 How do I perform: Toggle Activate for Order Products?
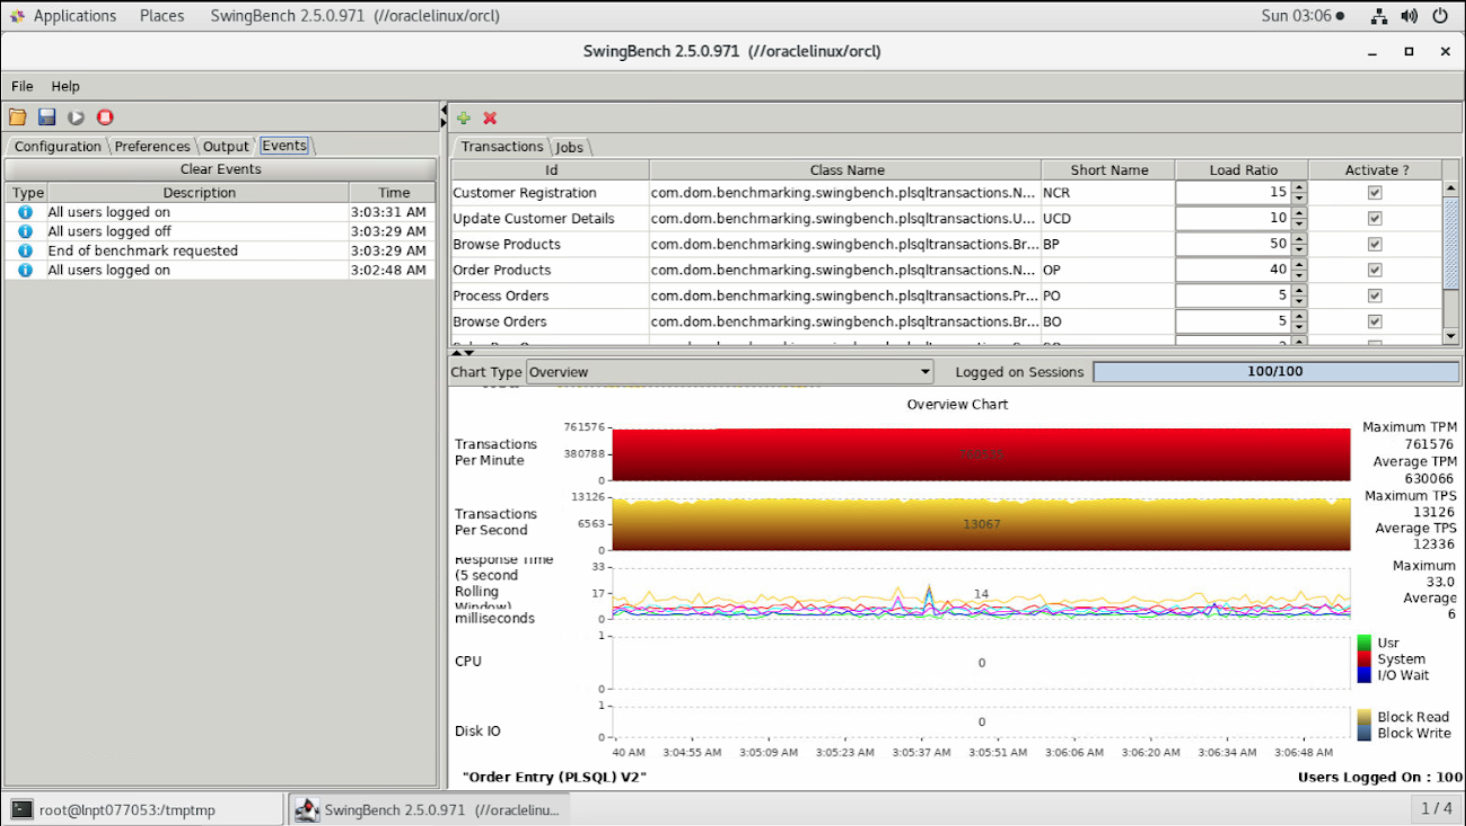(x=1375, y=270)
